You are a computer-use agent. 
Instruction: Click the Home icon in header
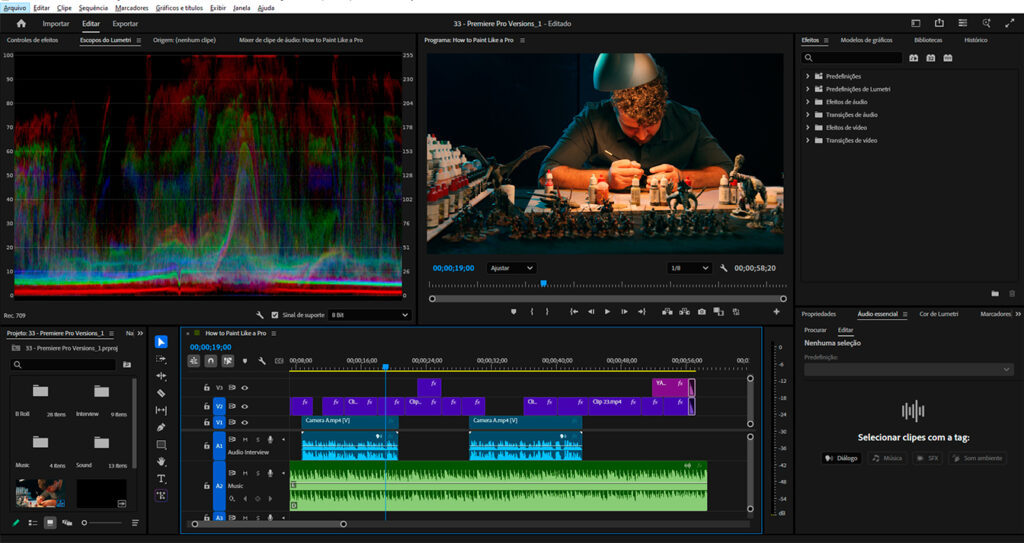[21, 24]
